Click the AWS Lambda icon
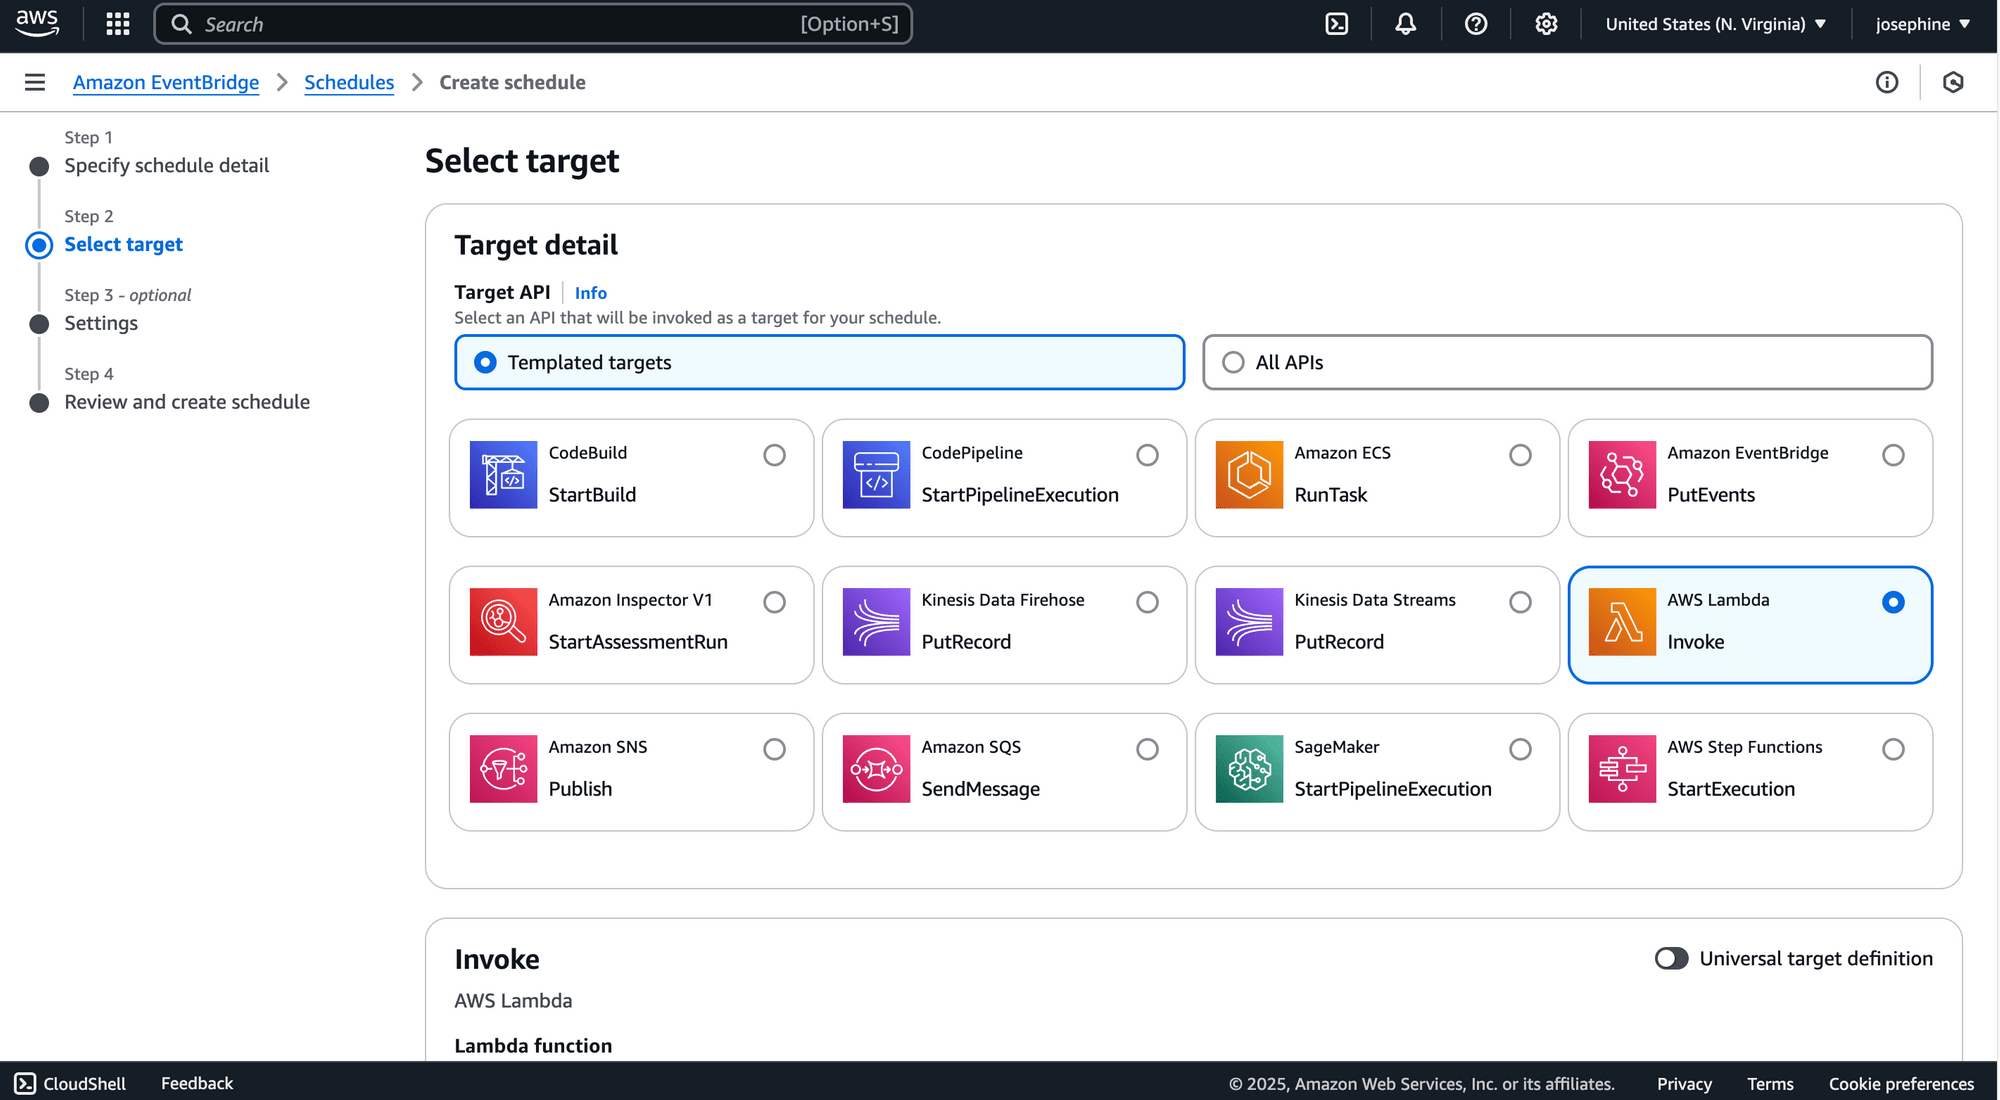 (x=1622, y=622)
